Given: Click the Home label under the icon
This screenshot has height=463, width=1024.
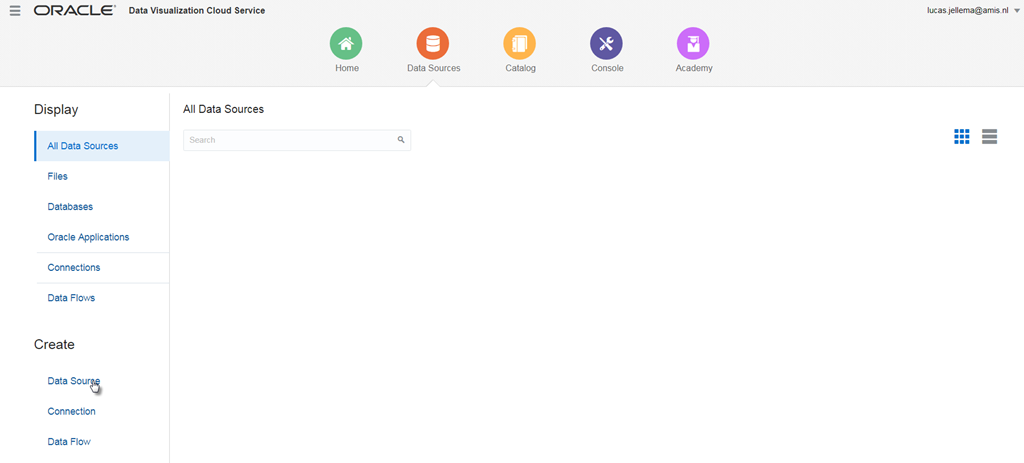Looking at the screenshot, I should tap(347, 68).
